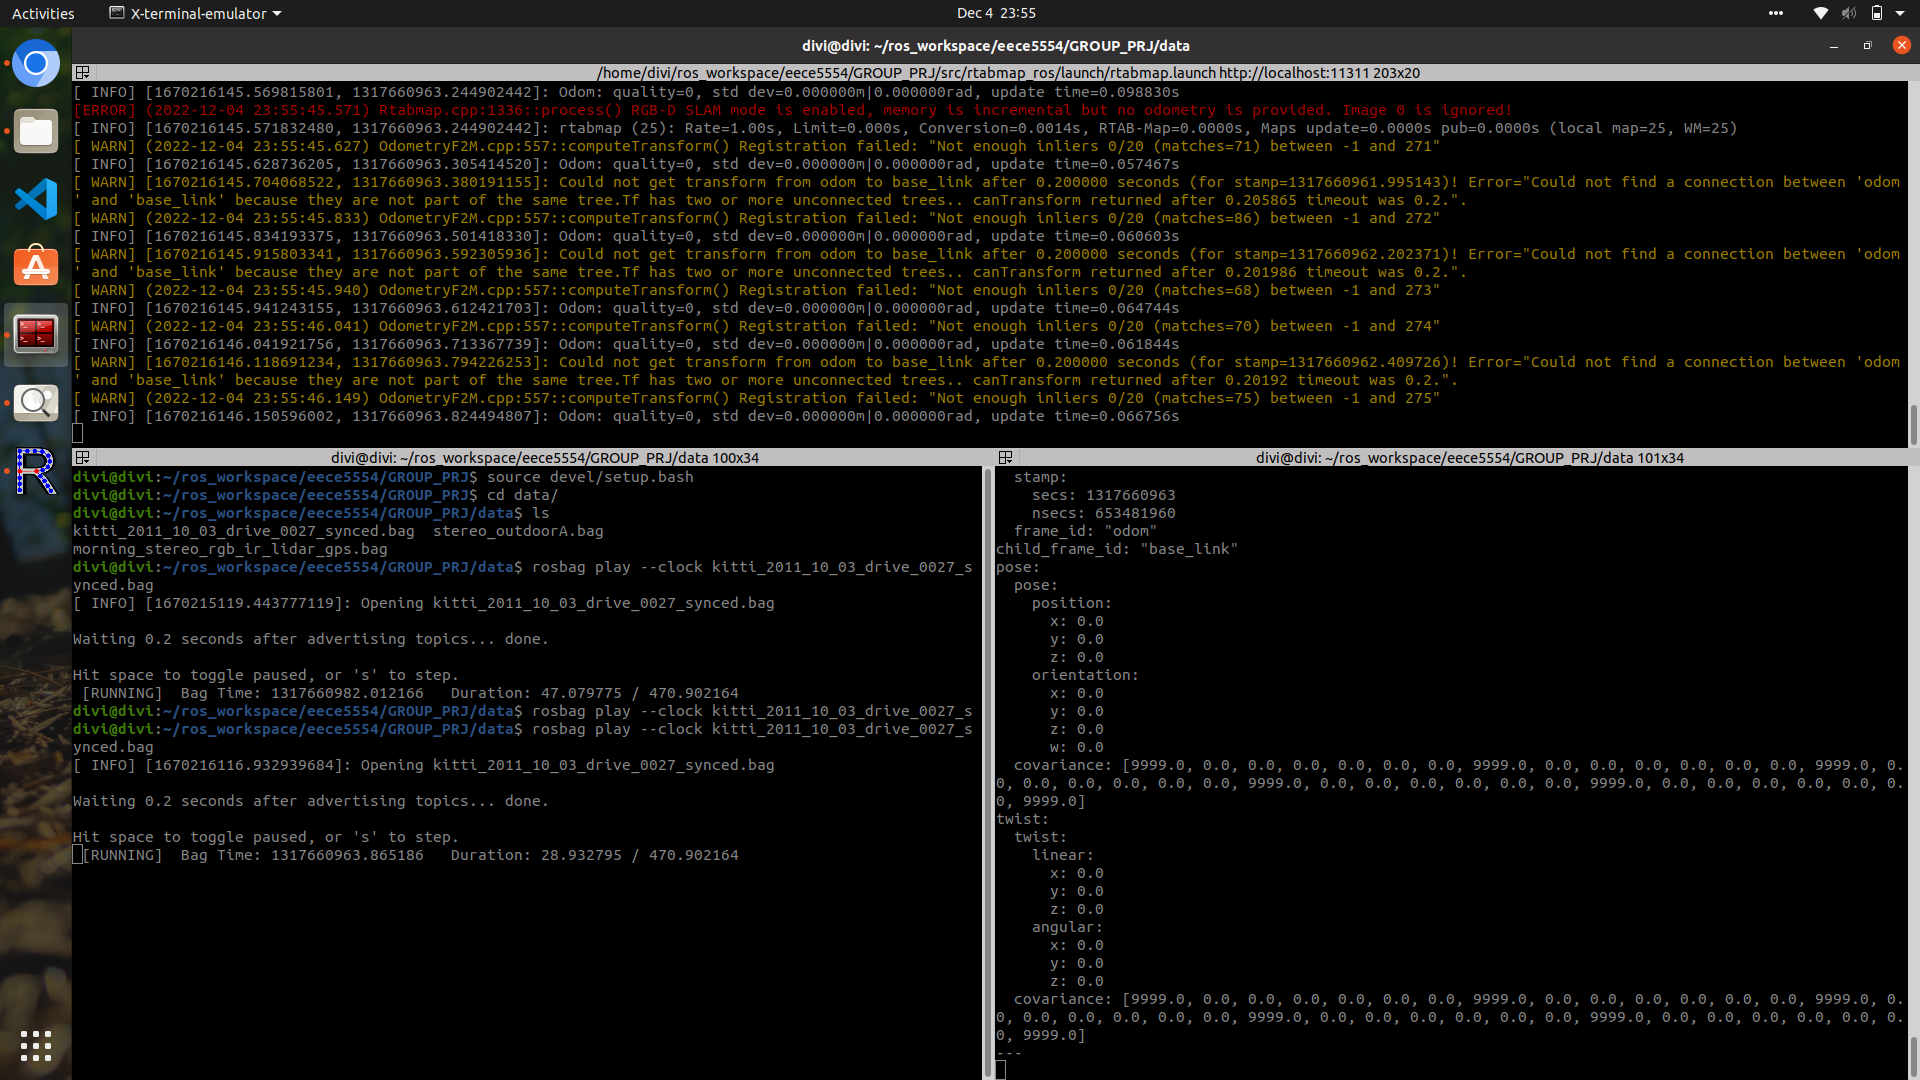
Task: Select the Terminator terminal dock icon
Action: pyautogui.click(x=36, y=334)
